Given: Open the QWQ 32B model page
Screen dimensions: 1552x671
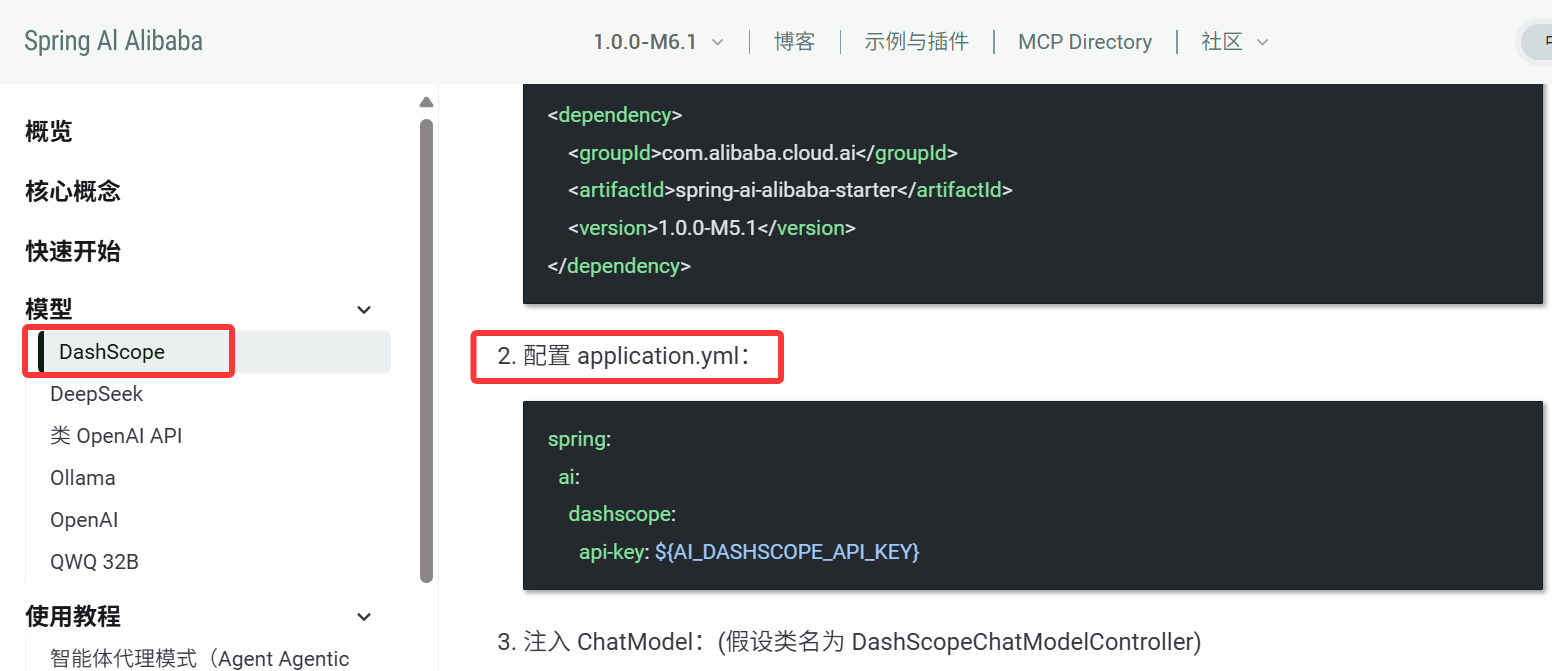Looking at the screenshot, I should (x=94, y=562).
